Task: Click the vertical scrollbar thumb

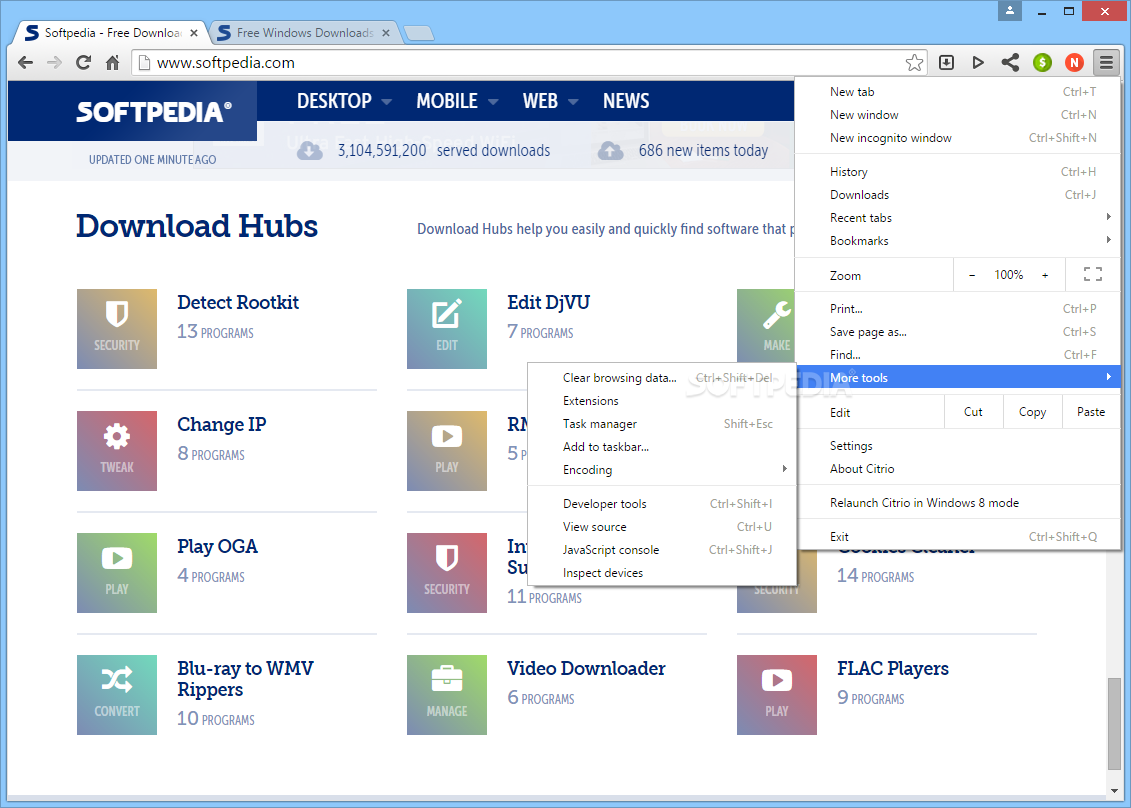Action: click(1114, 724)
